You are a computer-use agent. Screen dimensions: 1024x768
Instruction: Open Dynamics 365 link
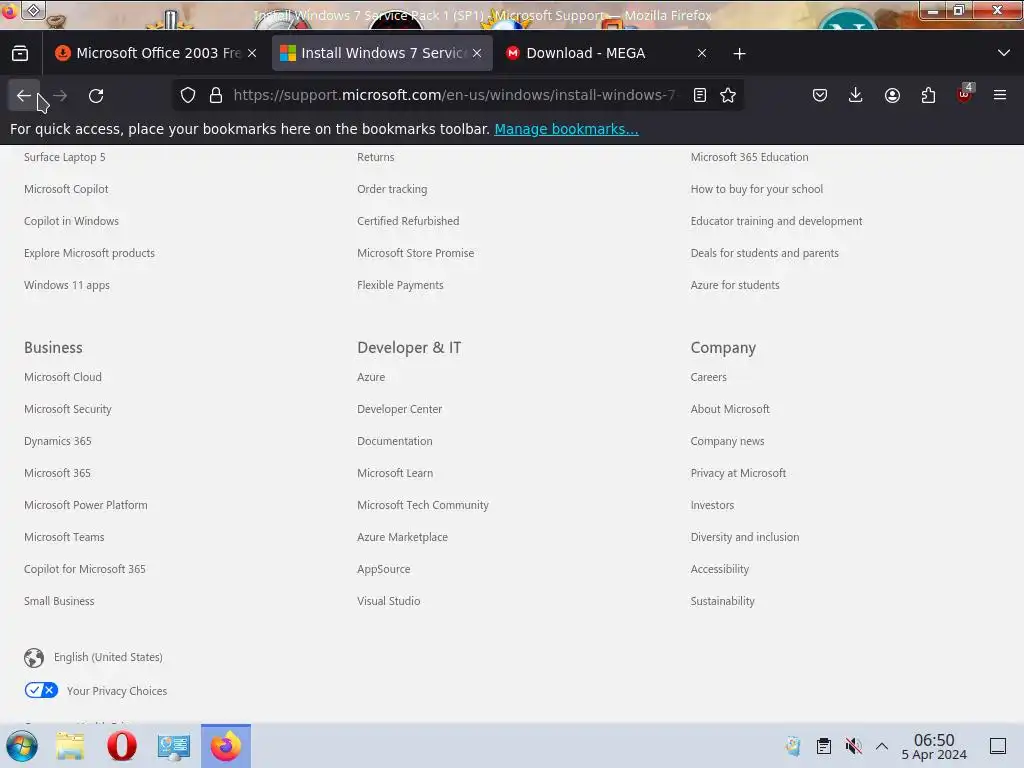57,441
